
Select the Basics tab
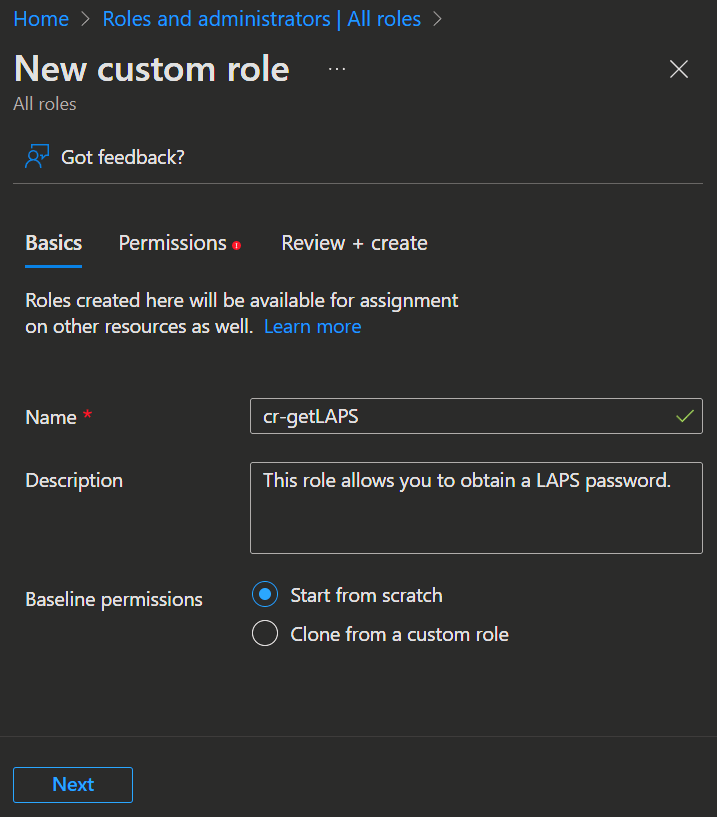coord(53,243)
